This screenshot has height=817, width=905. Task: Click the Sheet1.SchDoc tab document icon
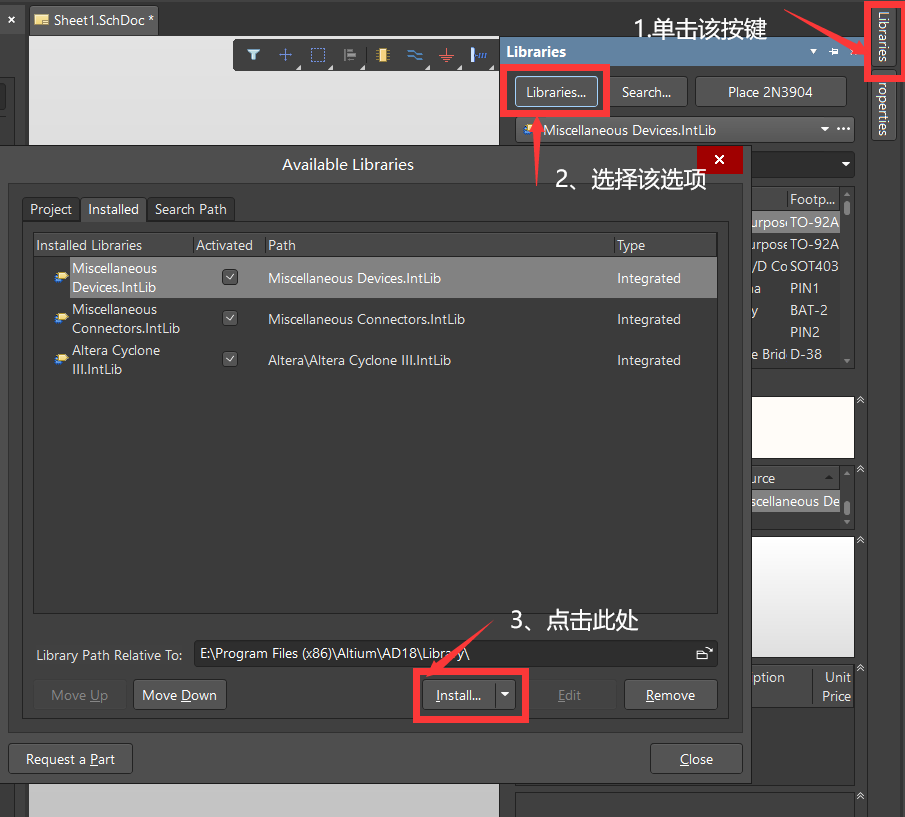click(x=42, y=20)
